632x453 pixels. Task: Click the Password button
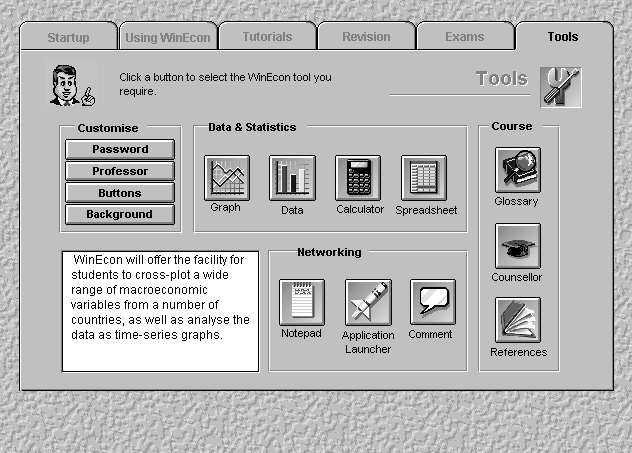coord(120,149)
